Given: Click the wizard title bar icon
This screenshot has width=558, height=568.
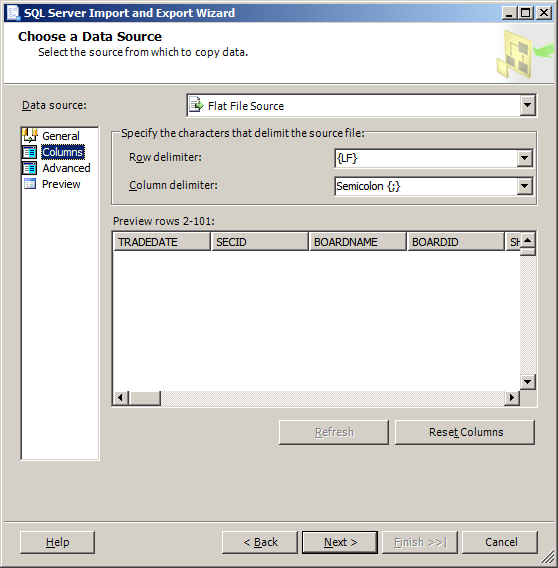Looking at the screenshot, I should 14,13.
